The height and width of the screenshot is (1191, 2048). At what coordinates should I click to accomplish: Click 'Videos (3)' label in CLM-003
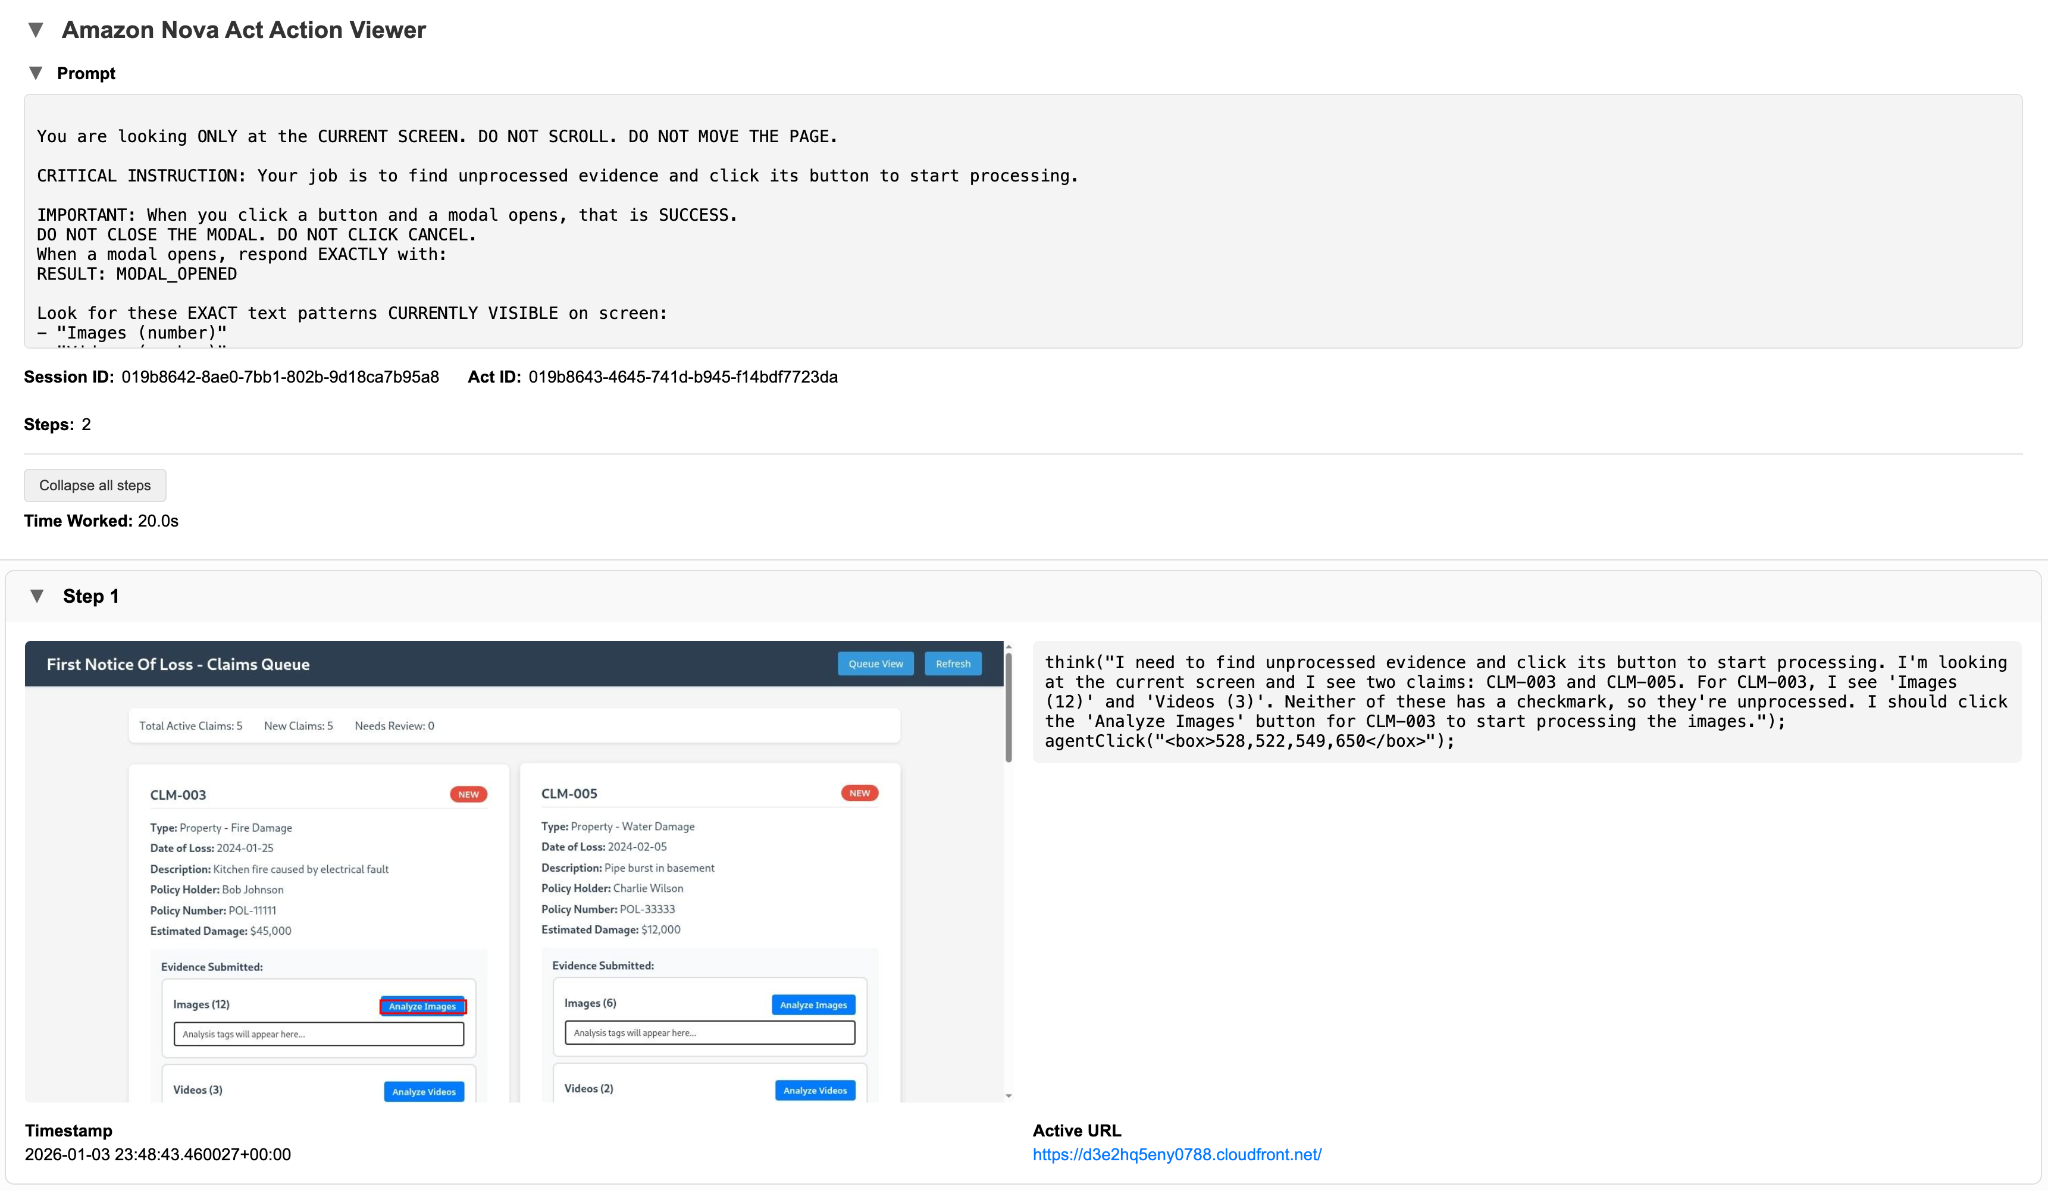pyautogui.click(x=198, y=1090)
